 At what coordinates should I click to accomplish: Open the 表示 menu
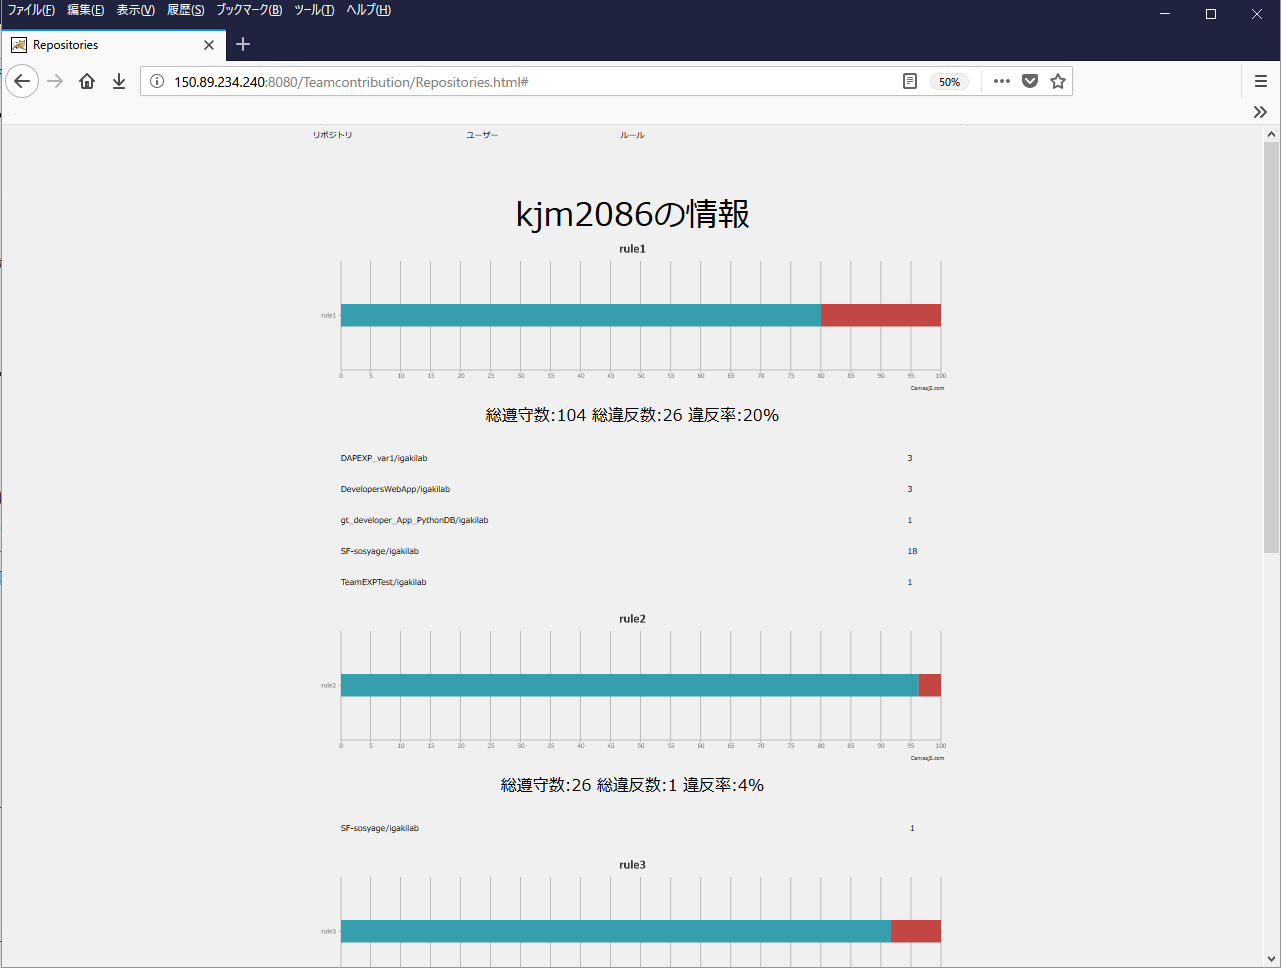135,10
